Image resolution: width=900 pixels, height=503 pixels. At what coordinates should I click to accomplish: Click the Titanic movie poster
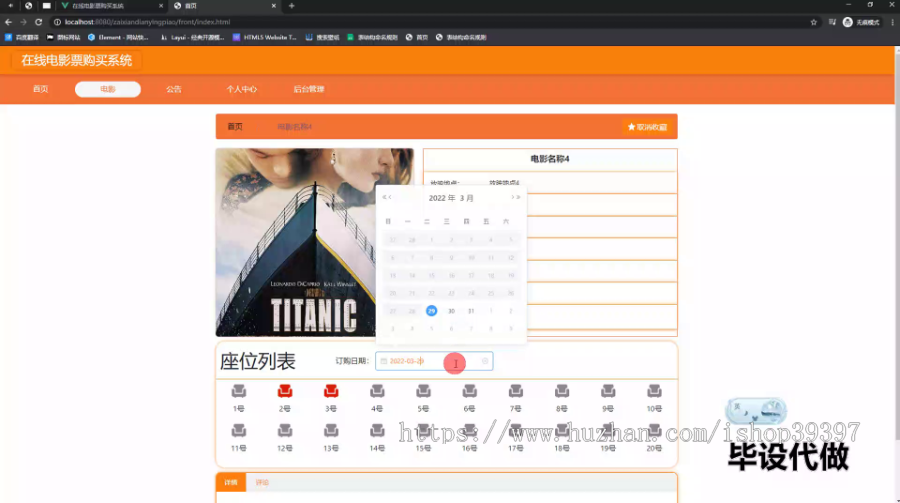pos(315,242)
